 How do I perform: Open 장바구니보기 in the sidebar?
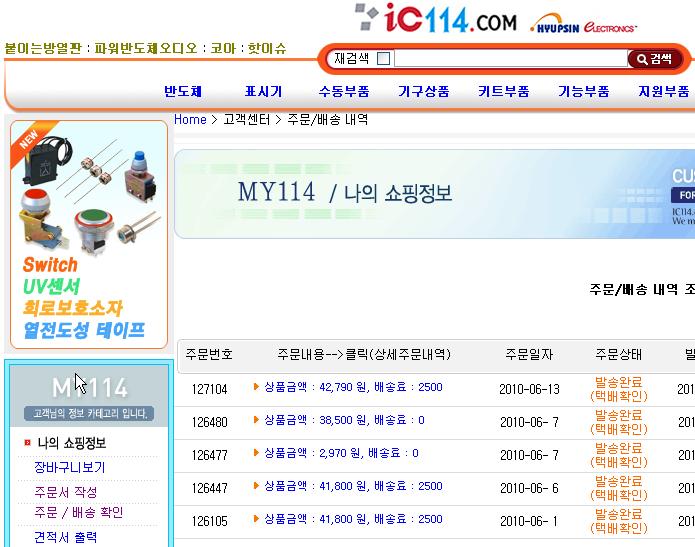(69, 467)
